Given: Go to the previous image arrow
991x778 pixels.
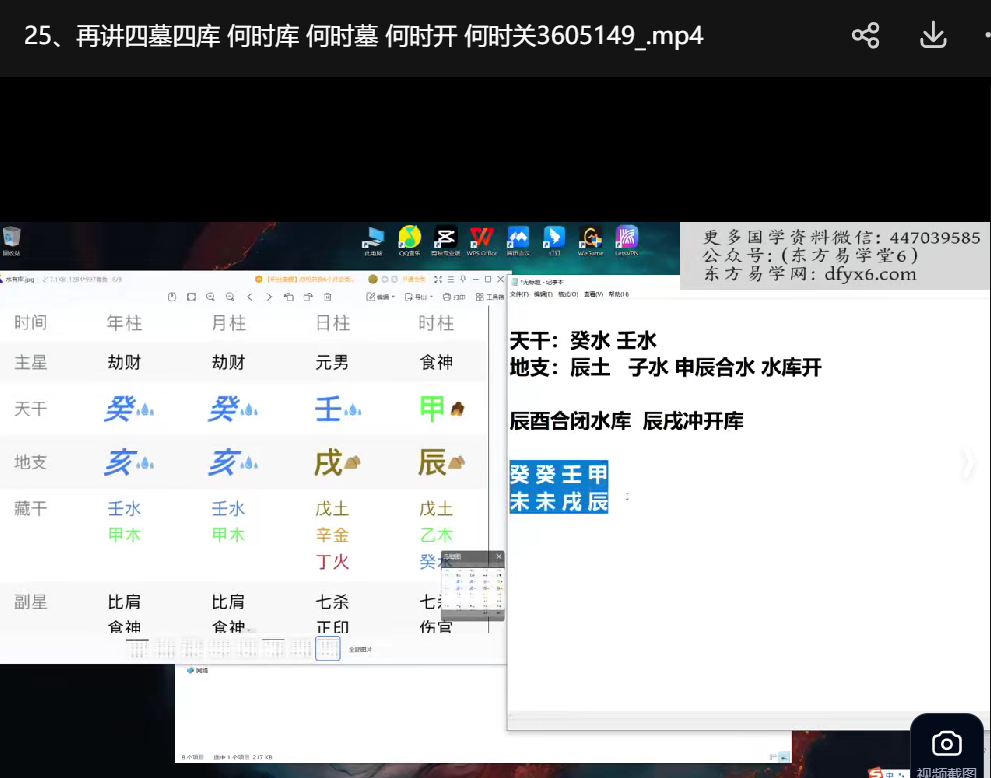Looking at the screenshot, I should coord(250,297).
